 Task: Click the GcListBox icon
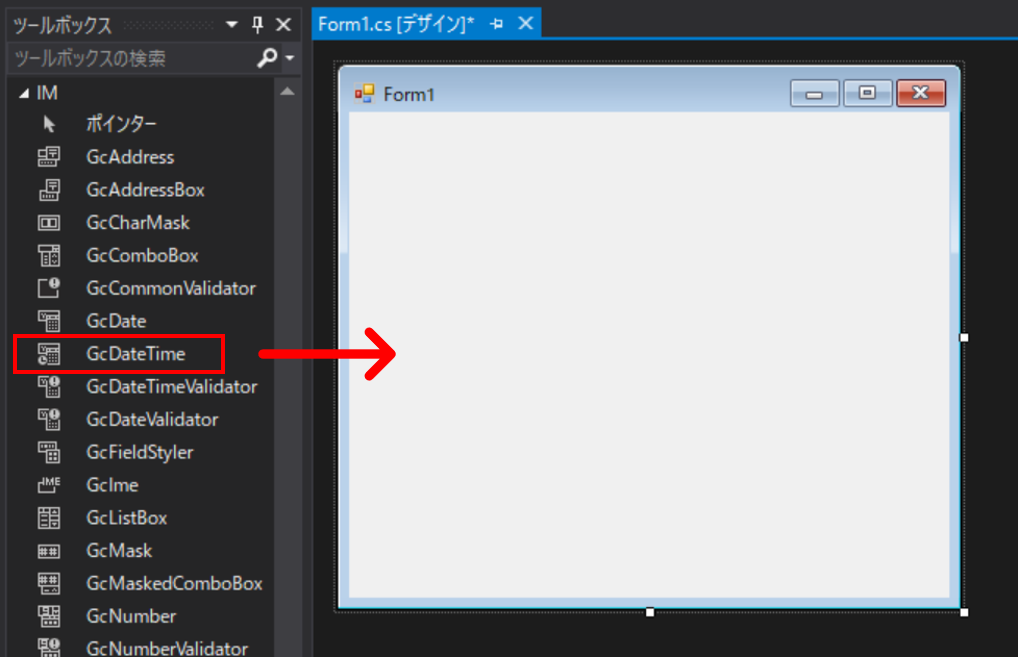(x=49, y=517)
